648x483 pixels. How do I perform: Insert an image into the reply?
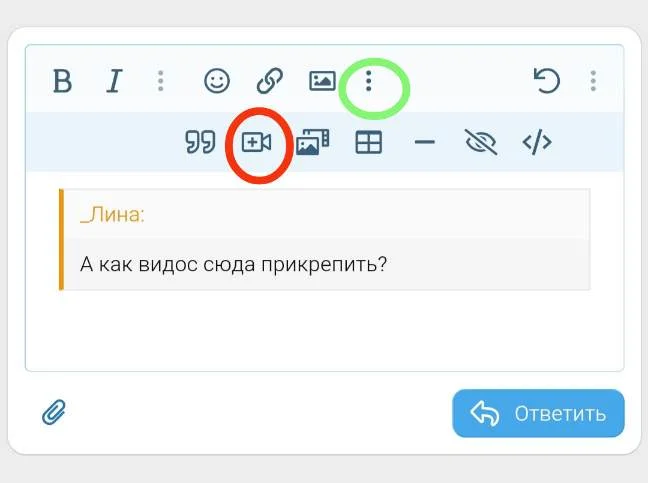click(322, 82)
